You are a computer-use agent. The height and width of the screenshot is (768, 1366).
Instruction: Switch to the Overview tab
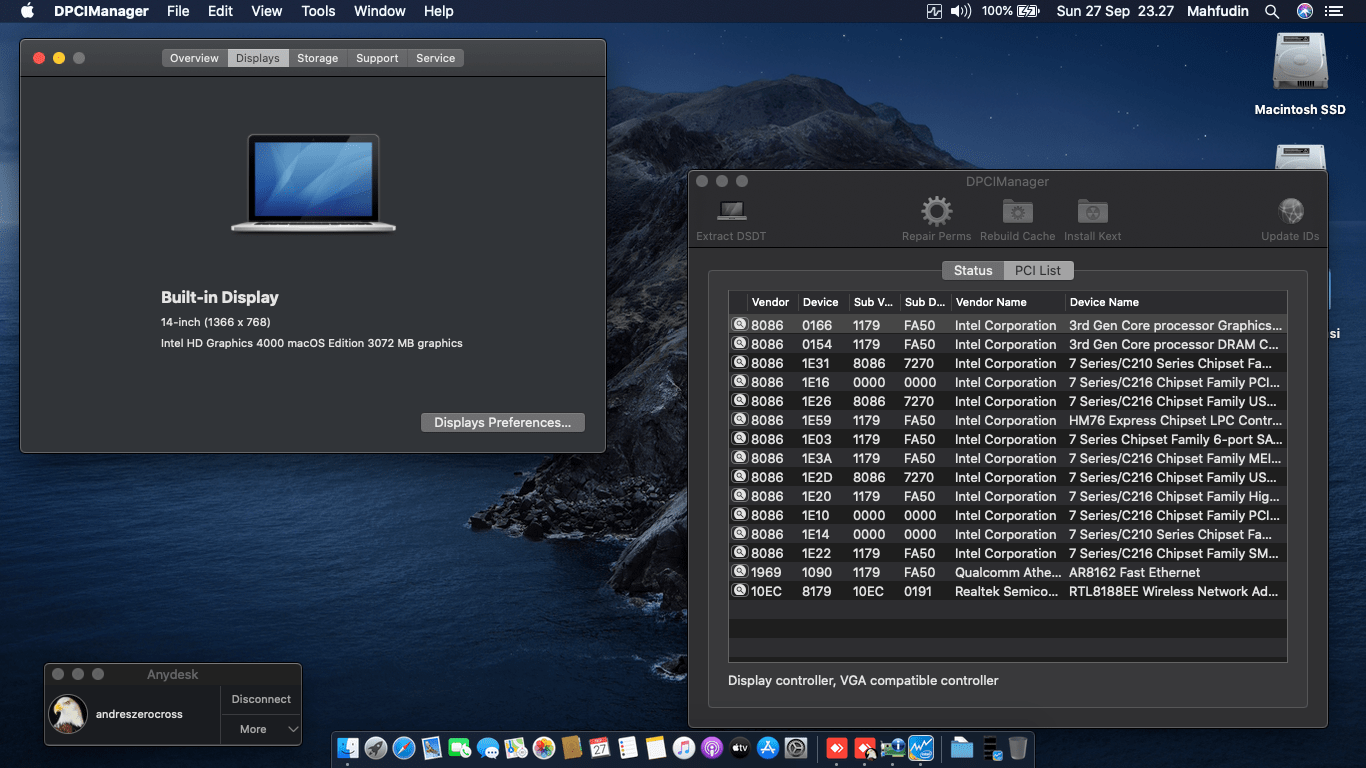coord(194,58)
